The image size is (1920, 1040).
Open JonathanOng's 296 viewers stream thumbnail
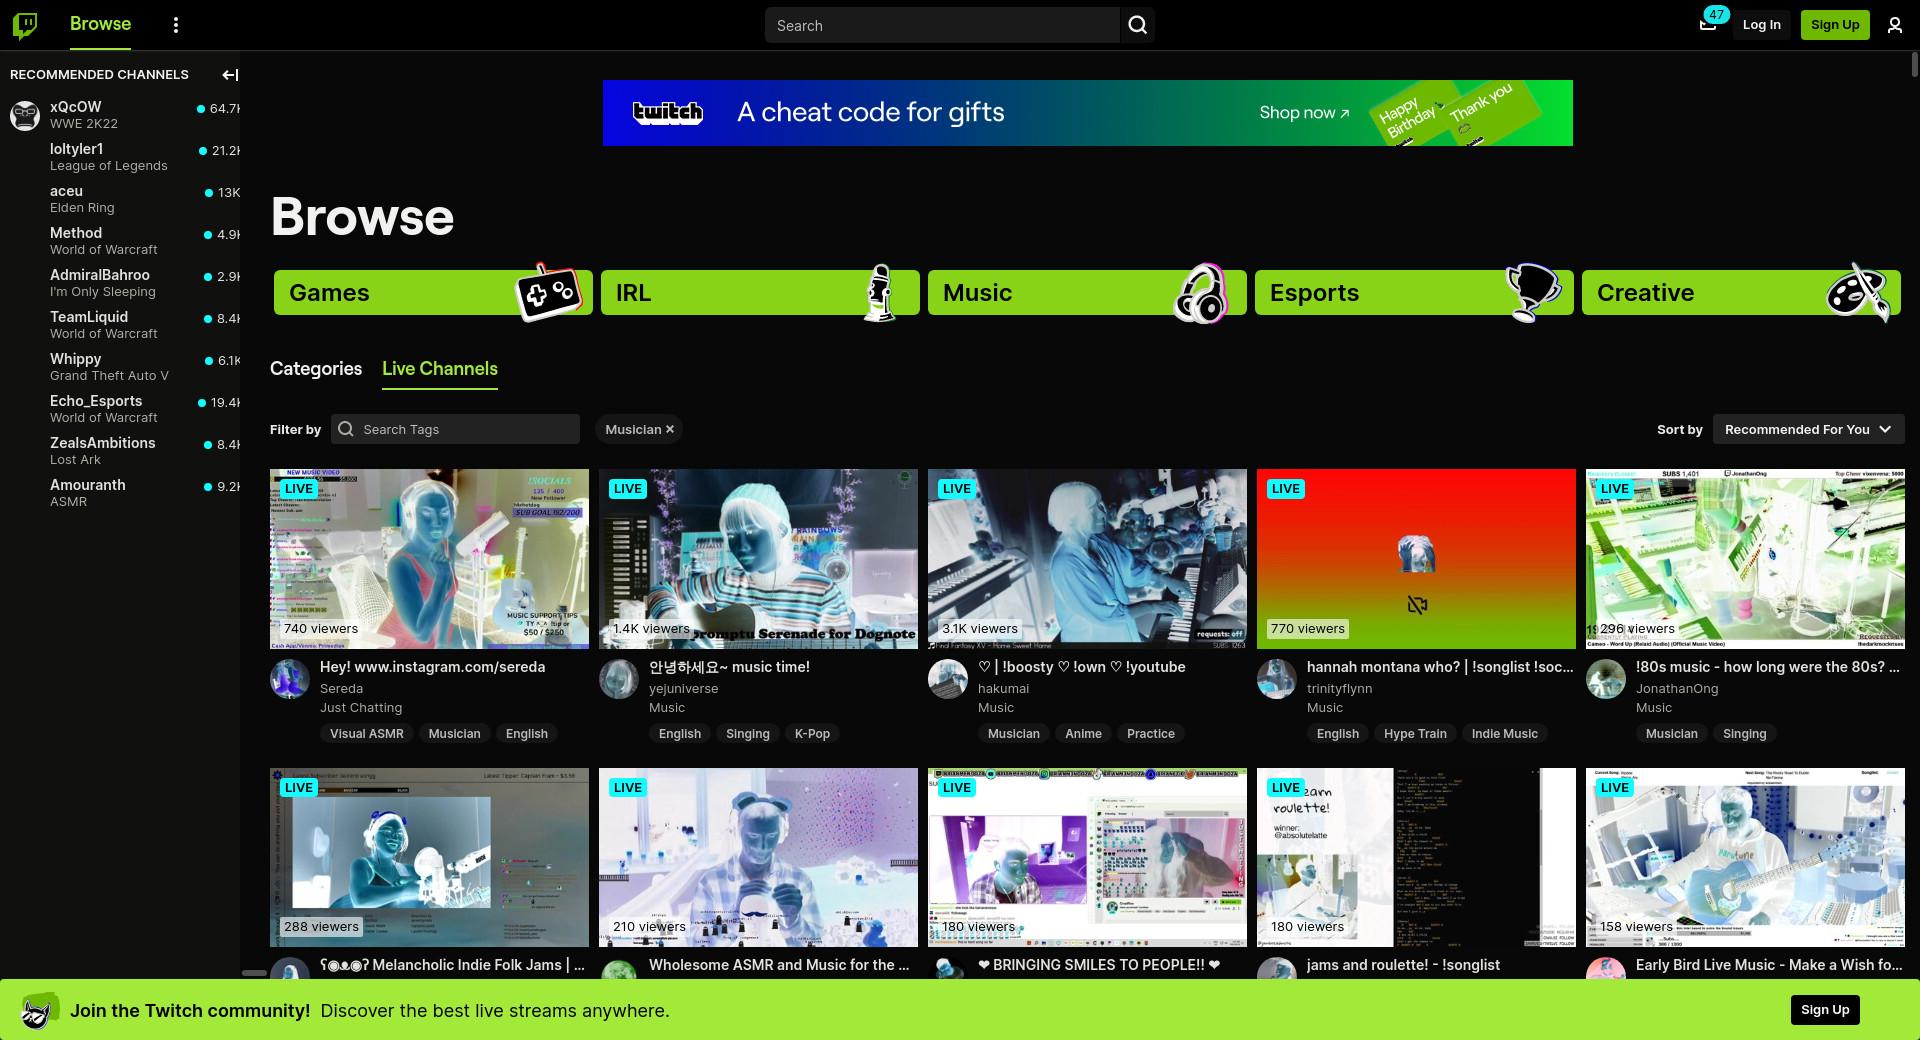pyautogui.click(x=1745, y=558)
